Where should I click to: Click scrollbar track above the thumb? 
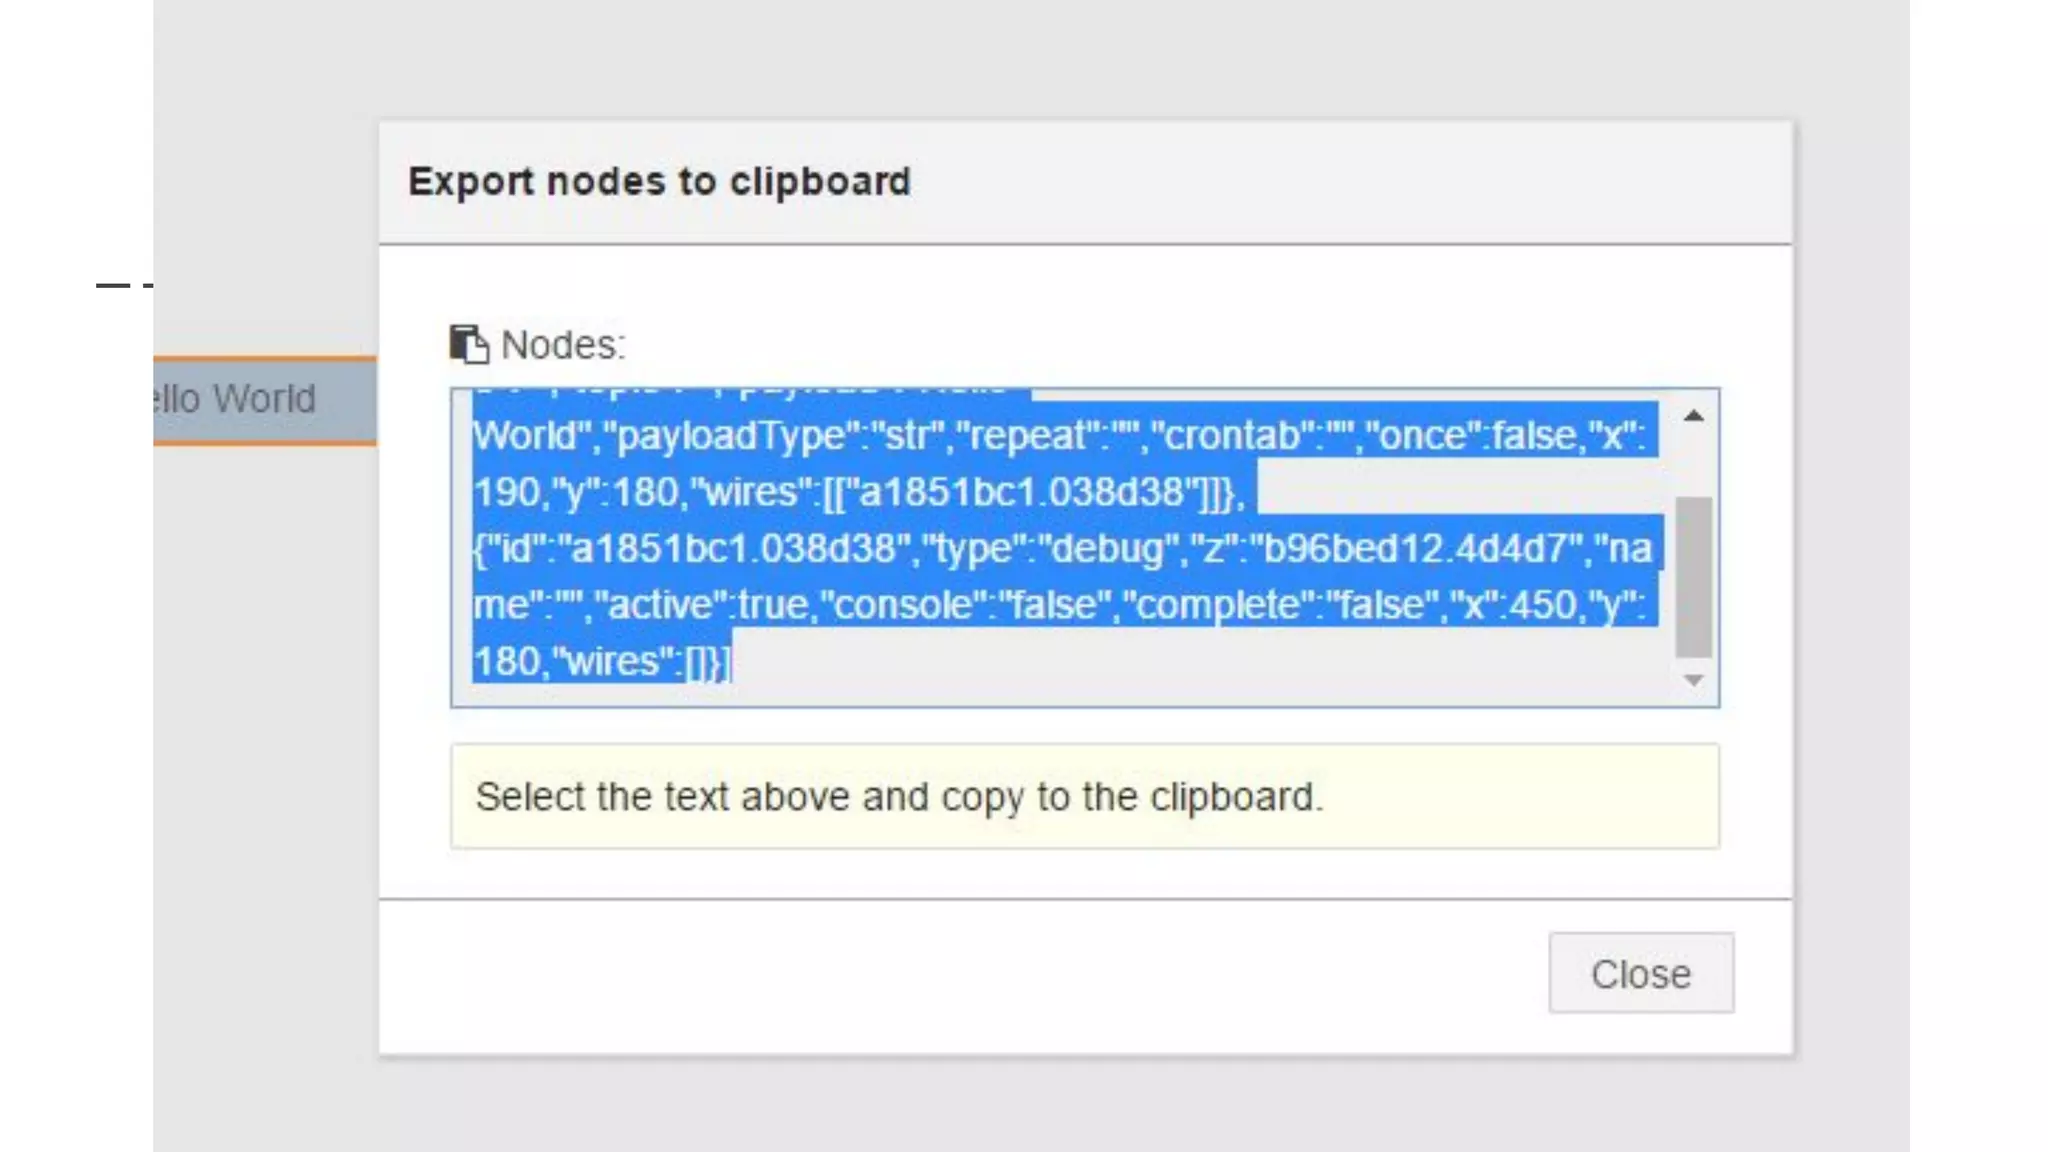(x=1693, y=462)
